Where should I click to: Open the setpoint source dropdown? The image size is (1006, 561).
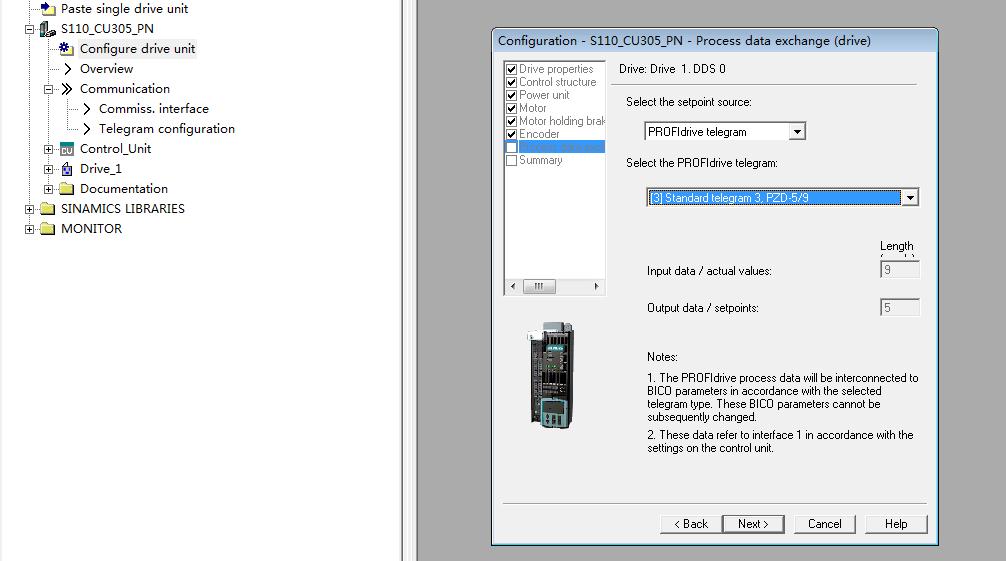click(797, 132)
